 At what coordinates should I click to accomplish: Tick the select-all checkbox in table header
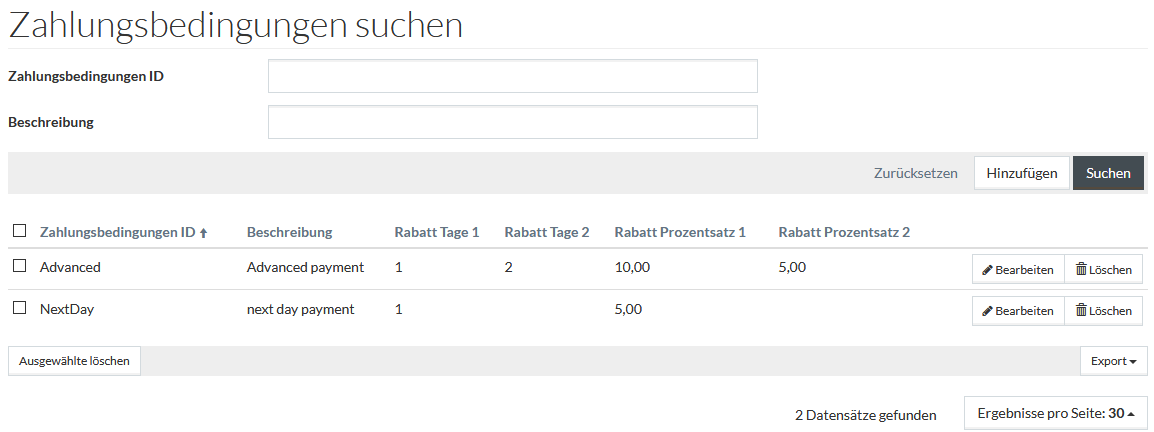click(20, 231)
